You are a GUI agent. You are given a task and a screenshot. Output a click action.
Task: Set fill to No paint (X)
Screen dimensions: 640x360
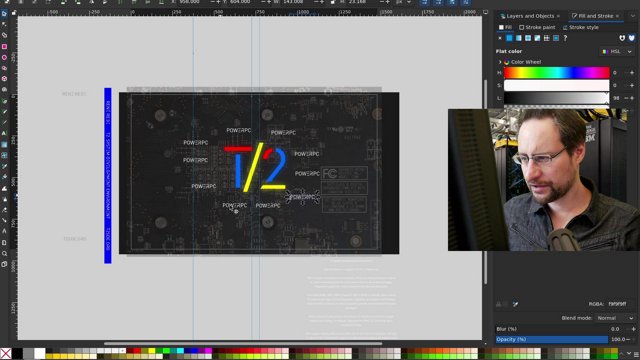pyautogui.click(x=500, y=38)
